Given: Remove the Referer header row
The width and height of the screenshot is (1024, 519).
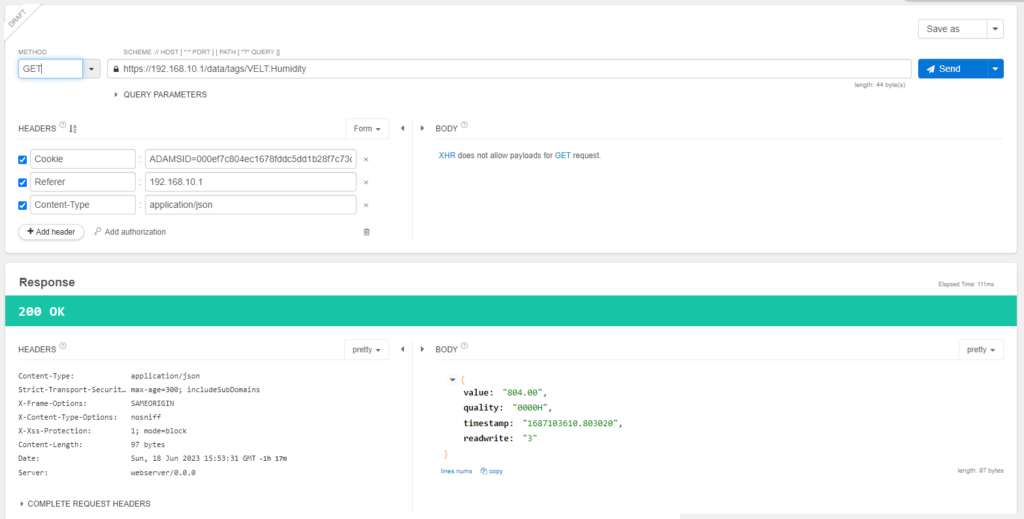Looking at the screenshot, I should (x=366, y=182).
